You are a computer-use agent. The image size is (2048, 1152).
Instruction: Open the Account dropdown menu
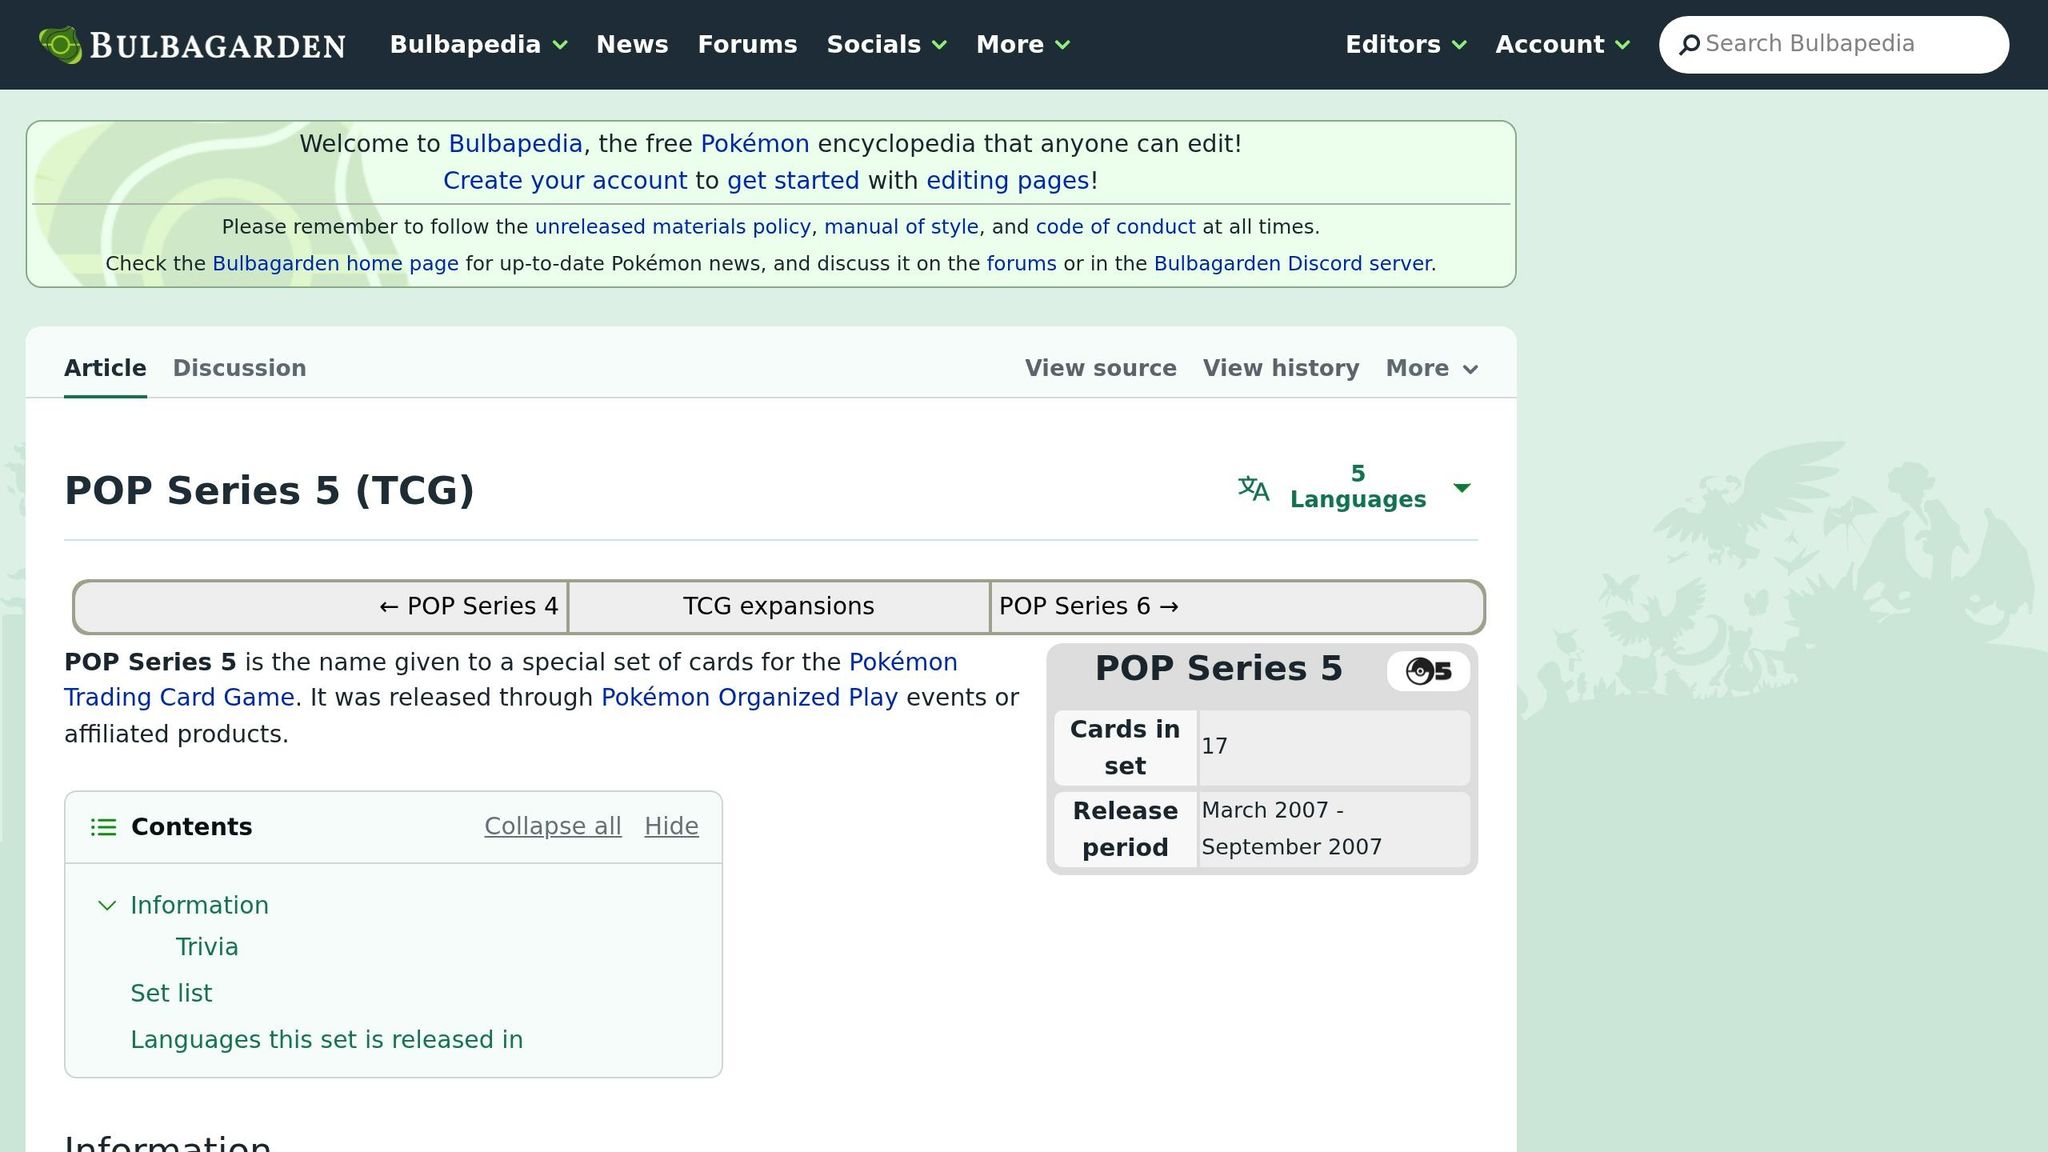[x=1563, y=45]
